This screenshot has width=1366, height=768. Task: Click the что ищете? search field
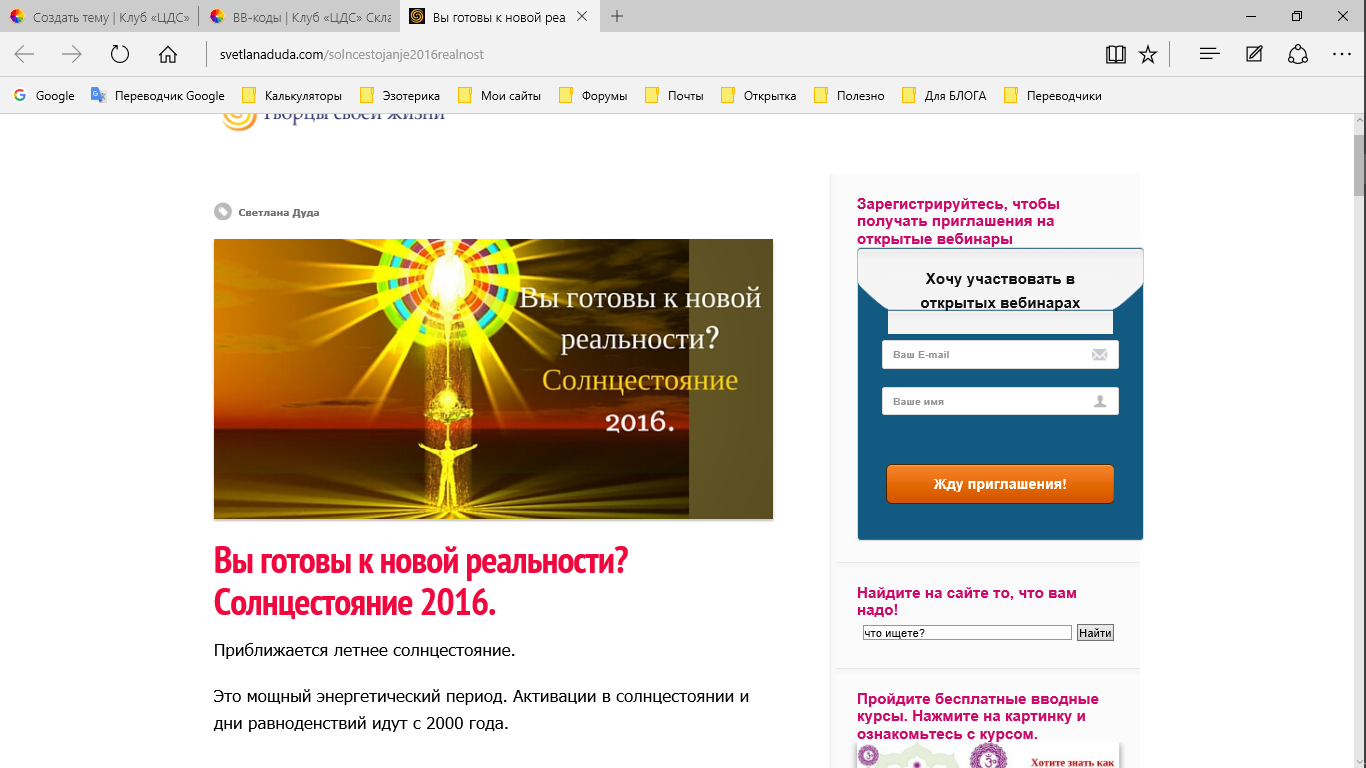click(x=967, y=633)
